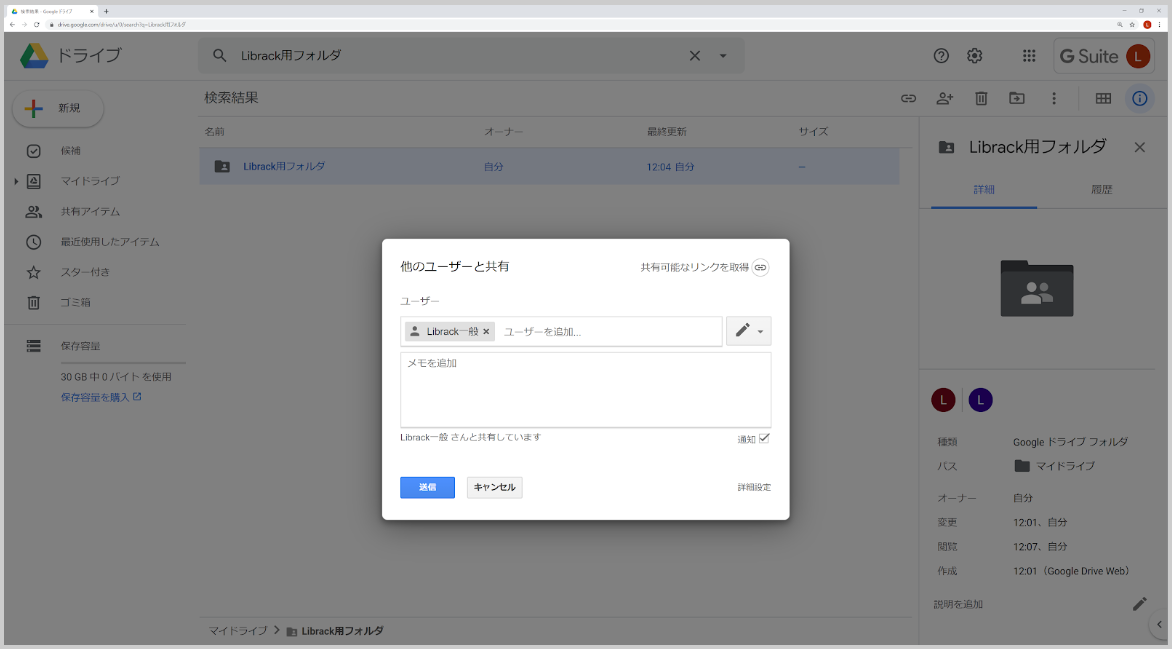Click the move to folder icon

(1017, 98)
